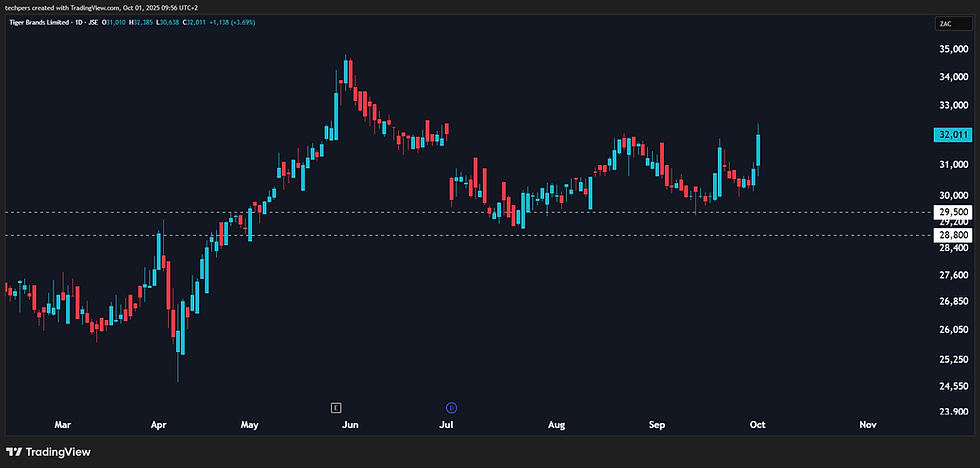The height and width of the screenshot is (468, 980).
Task: Click the 29,500 horizontal line price label
Action: (952, 212)
